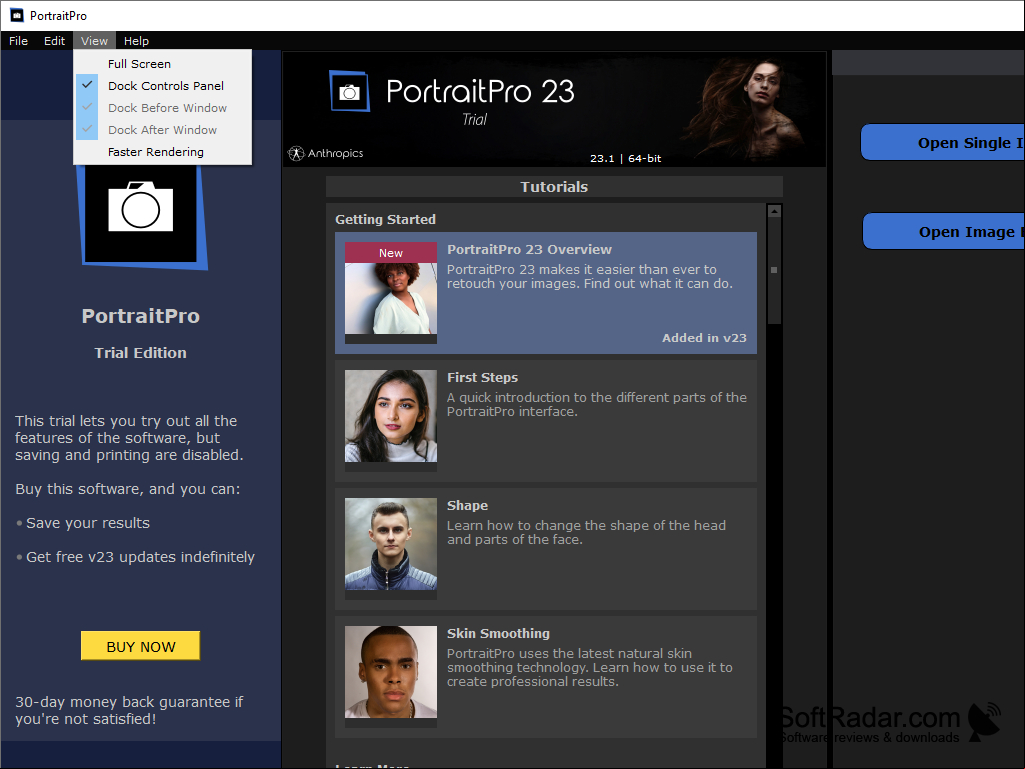Screen dimensions: 1025x769
Task: Click the '23.1 | 64-bit' version text
Action: coord(626,158)
